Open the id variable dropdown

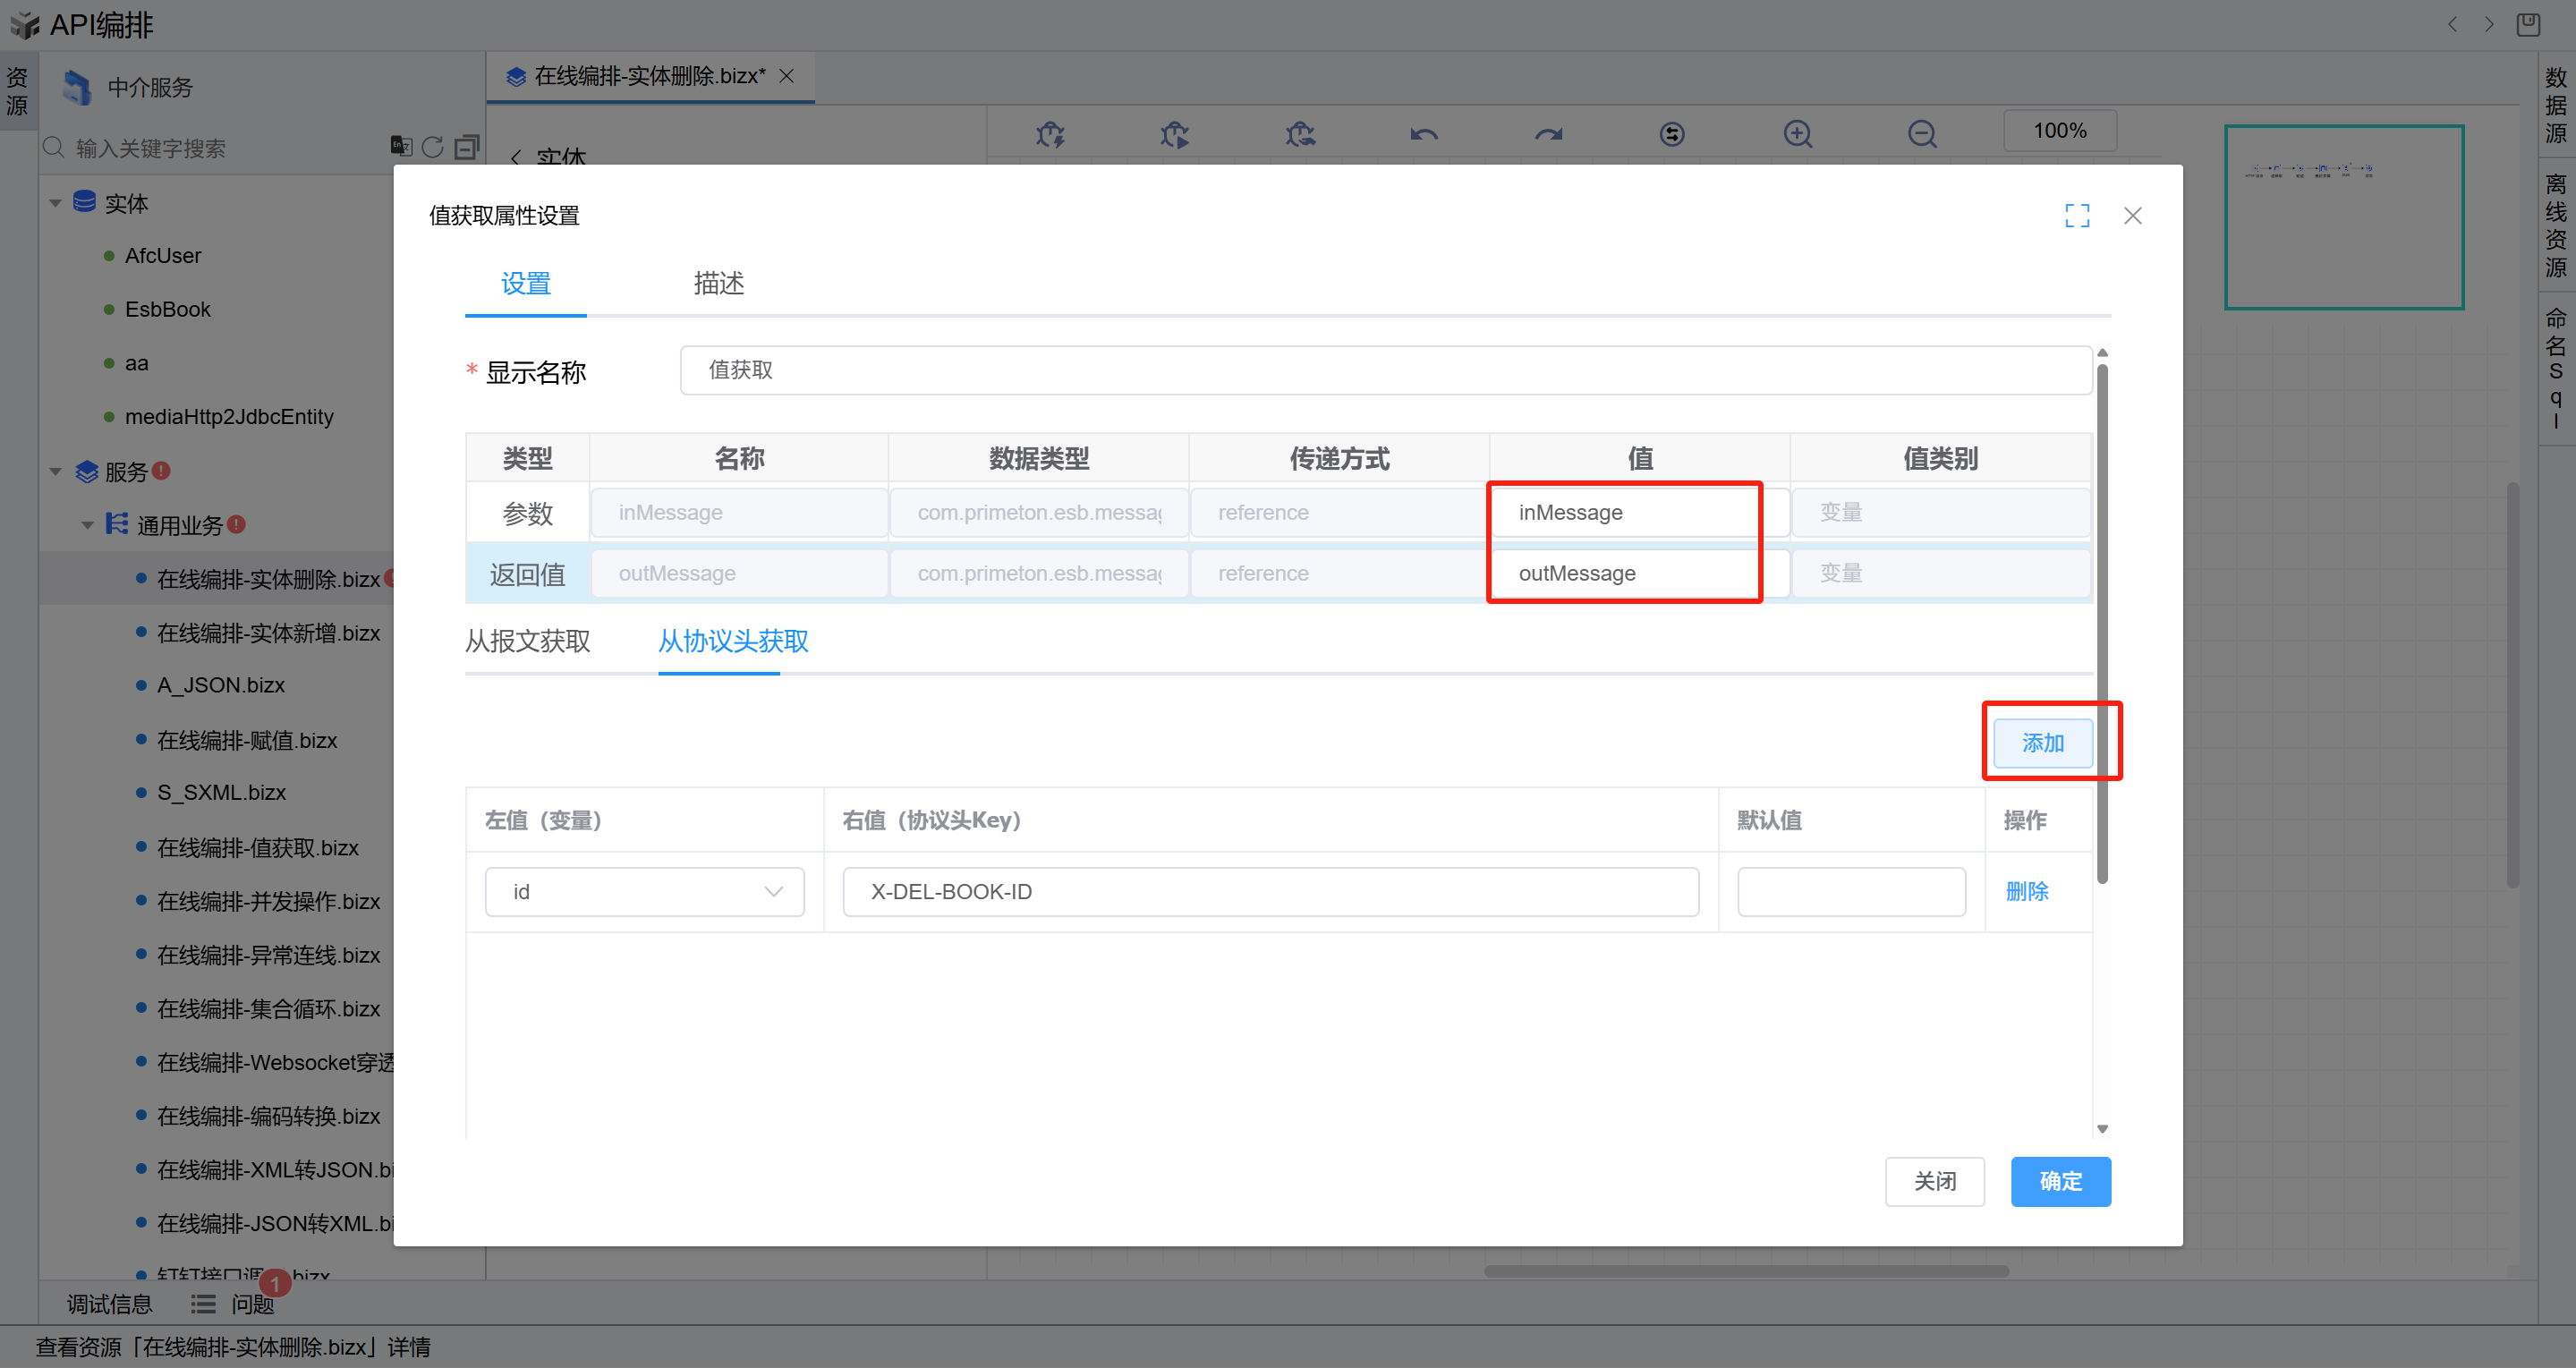pos(644,891)
